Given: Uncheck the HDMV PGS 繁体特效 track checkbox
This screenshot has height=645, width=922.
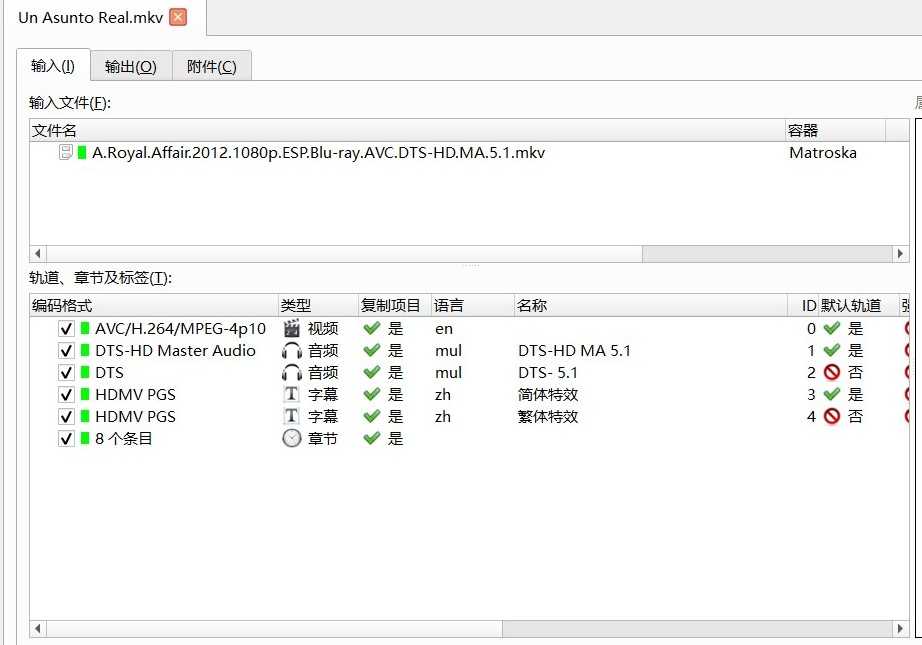Looking at the screenshot, I should [66, 417].
